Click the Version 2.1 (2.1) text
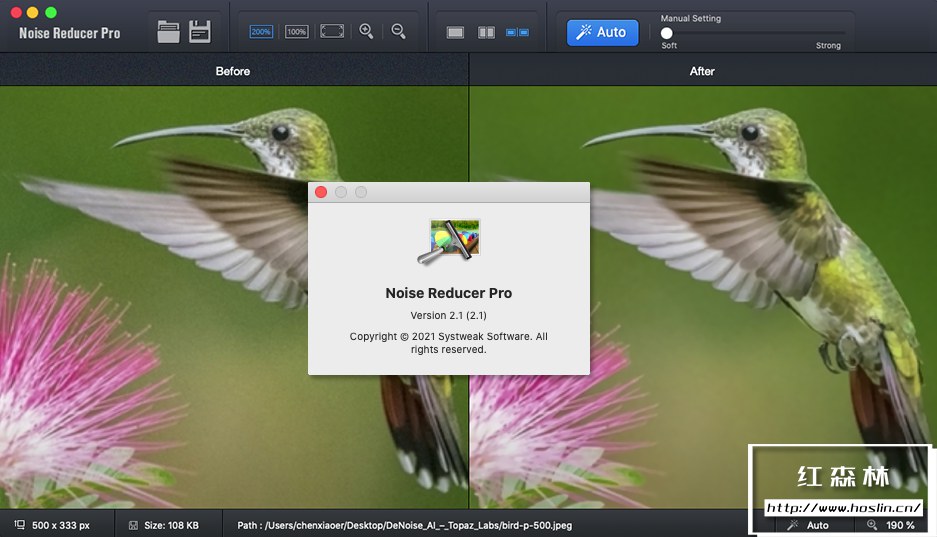 (x=448, y=315)
